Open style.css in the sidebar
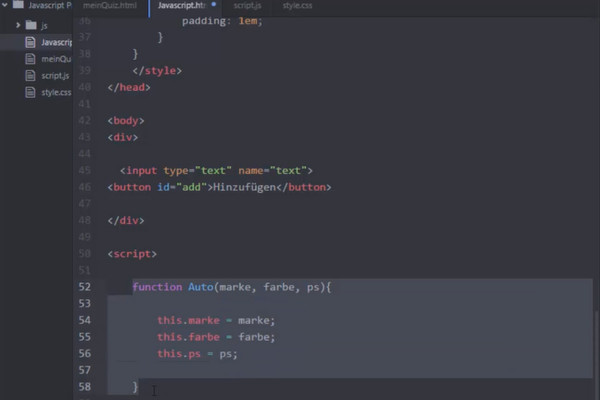The height and width of the screenshot is (400, 600). click(x=56, y=92)
